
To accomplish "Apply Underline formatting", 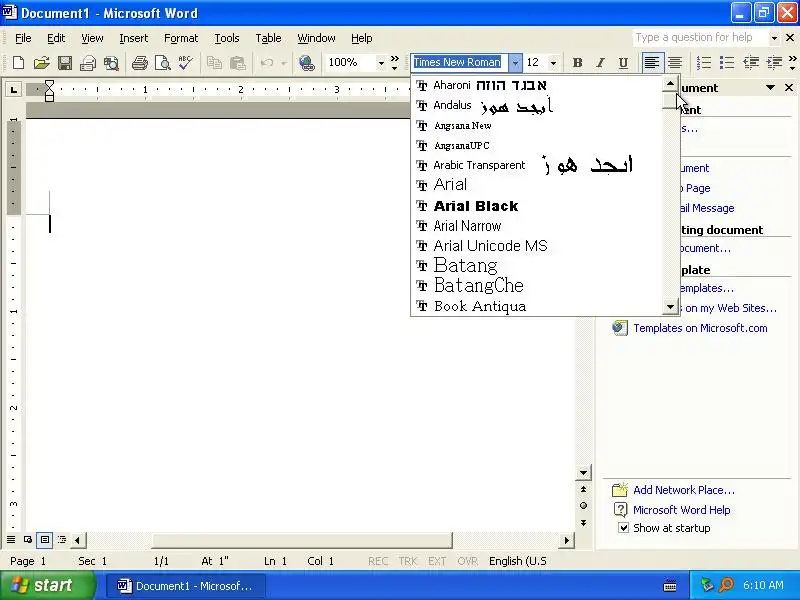I will pyautogui.click(x=623, y=63).
